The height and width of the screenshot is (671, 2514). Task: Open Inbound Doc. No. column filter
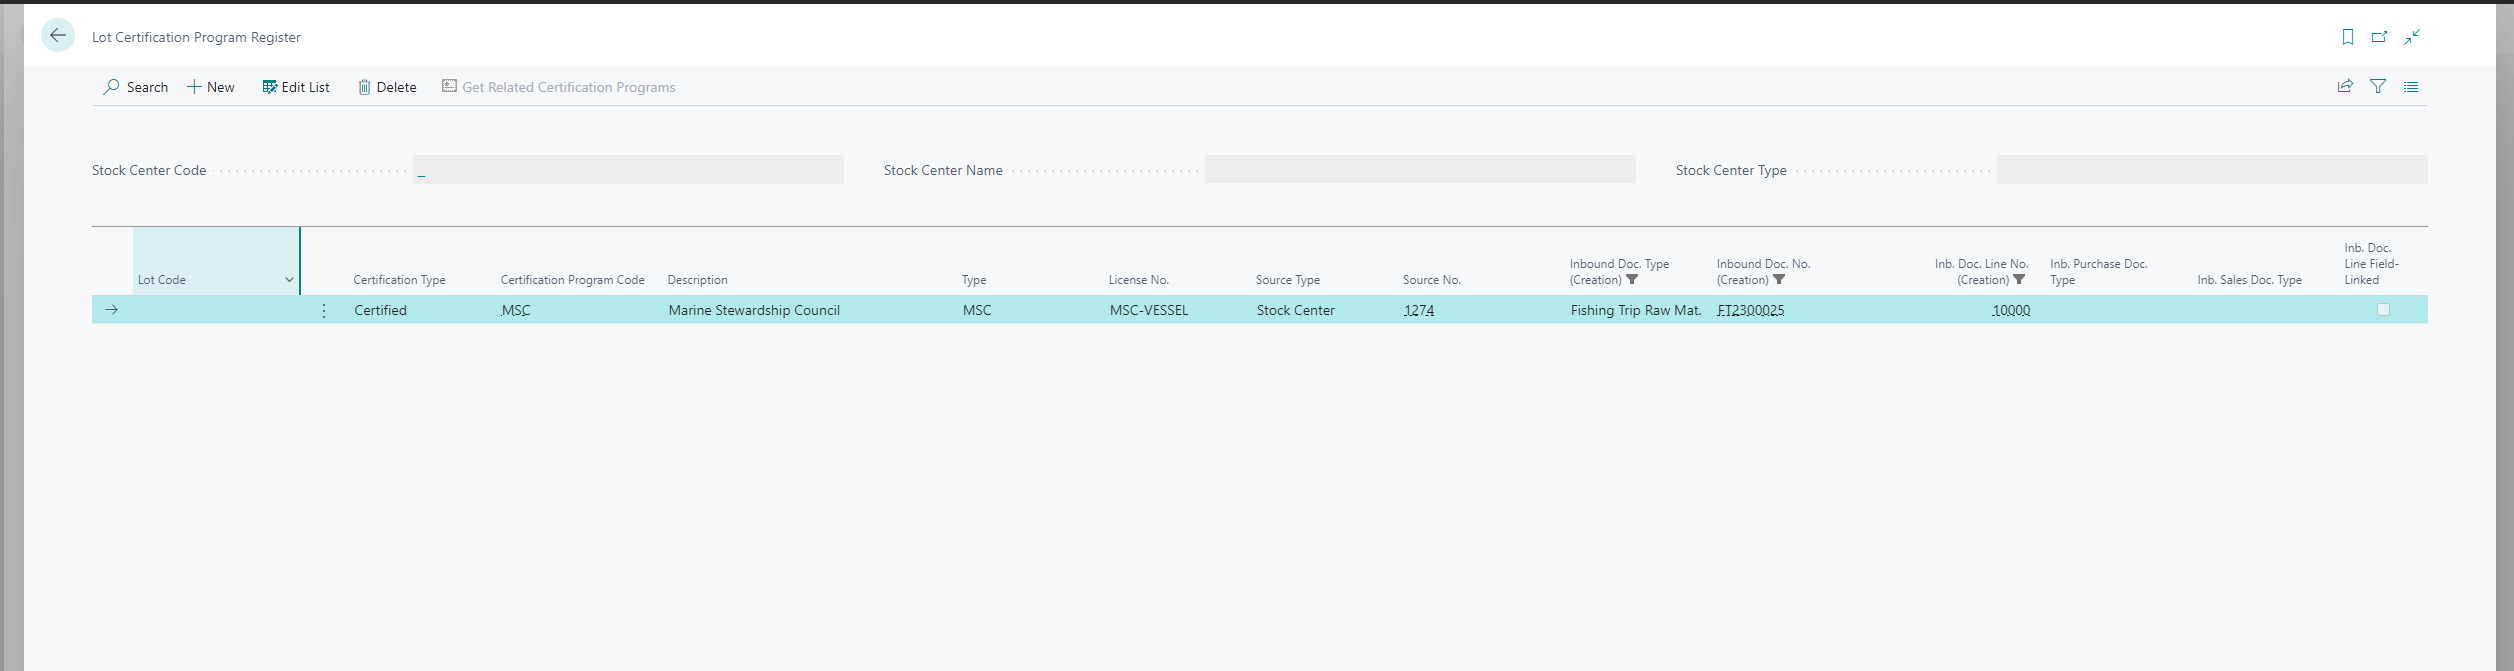coord(1779,280)
